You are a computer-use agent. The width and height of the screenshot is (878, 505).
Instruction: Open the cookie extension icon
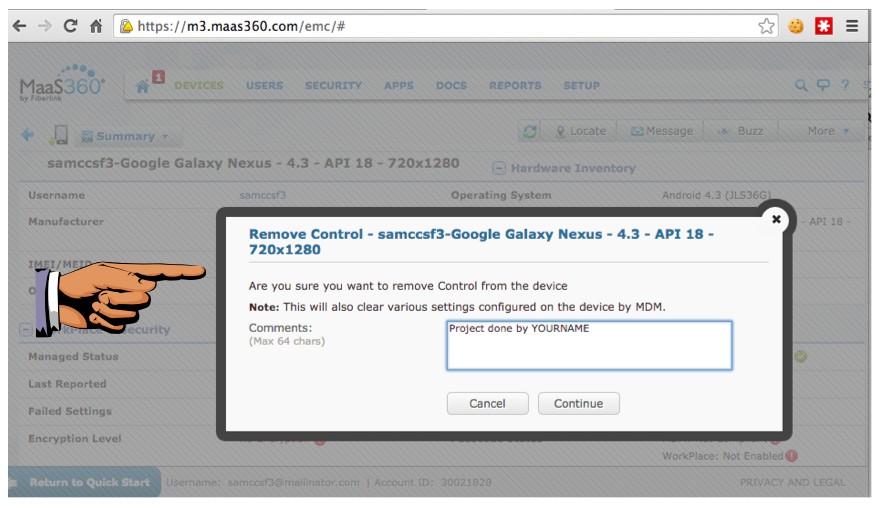tap(796, 26)
